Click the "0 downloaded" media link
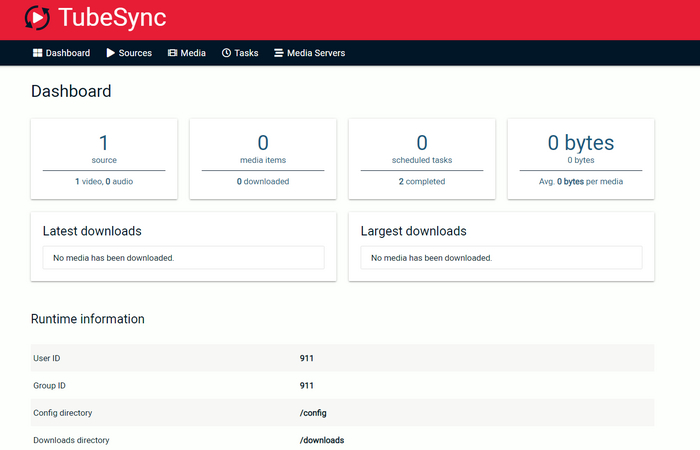Image resolution: width=700 pixels, height=450 pixels. pos(263,182)
